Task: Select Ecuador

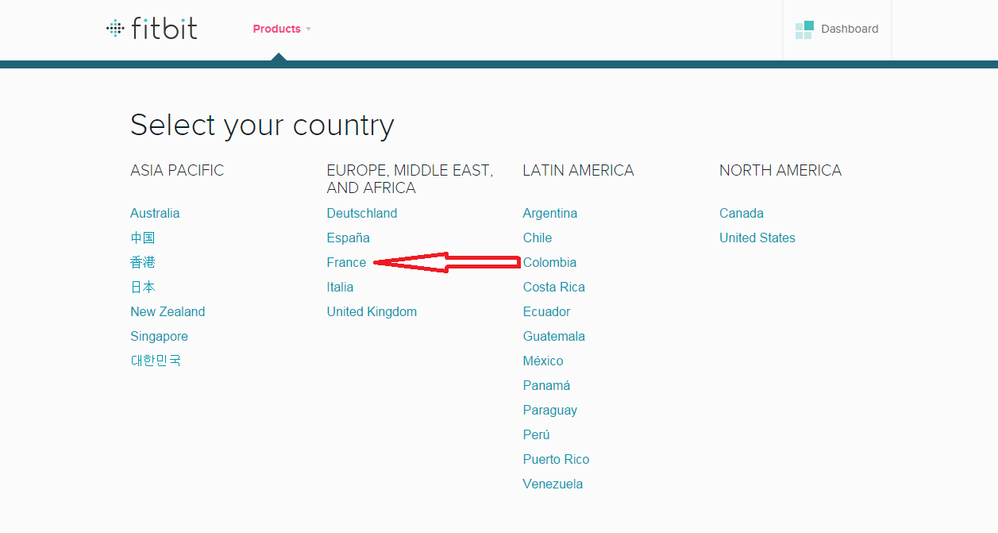Action: [x=546, y=311]
